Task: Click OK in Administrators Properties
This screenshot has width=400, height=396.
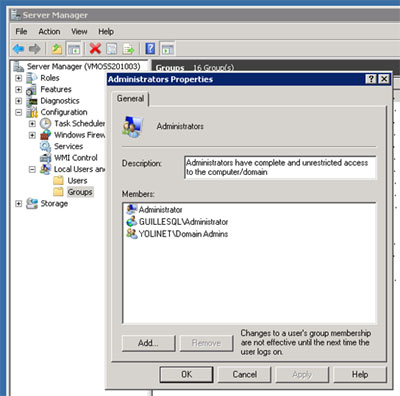Action: coord(186,374)
